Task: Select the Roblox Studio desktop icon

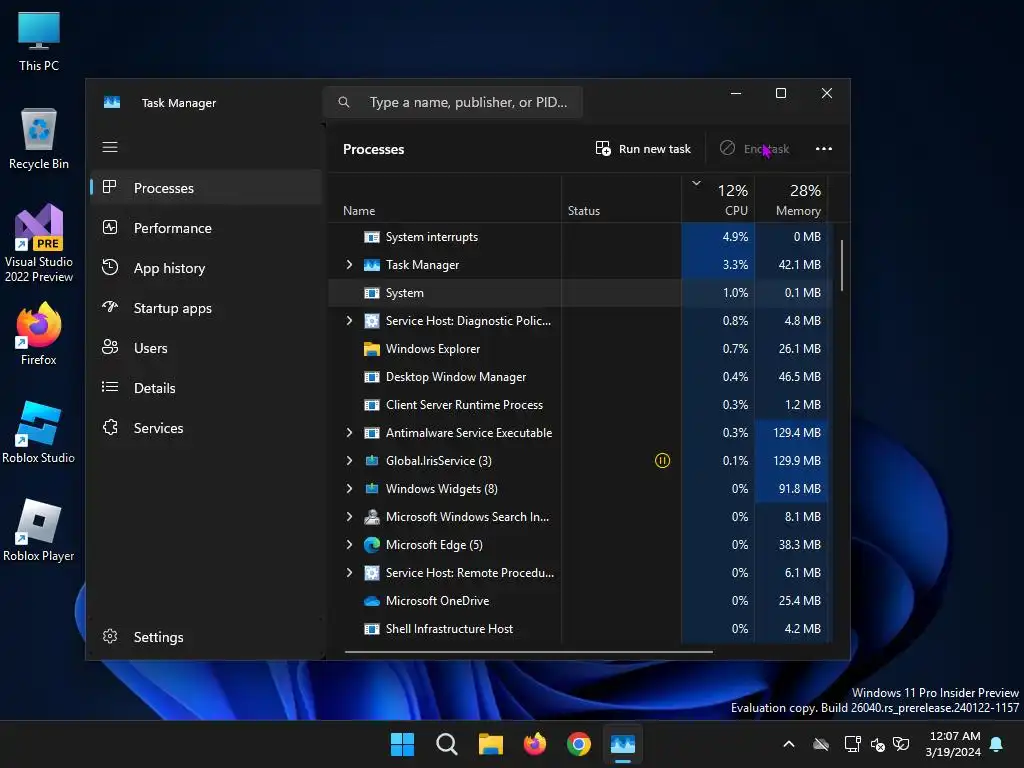Action: pyautogui.click(x=39, y=432)
